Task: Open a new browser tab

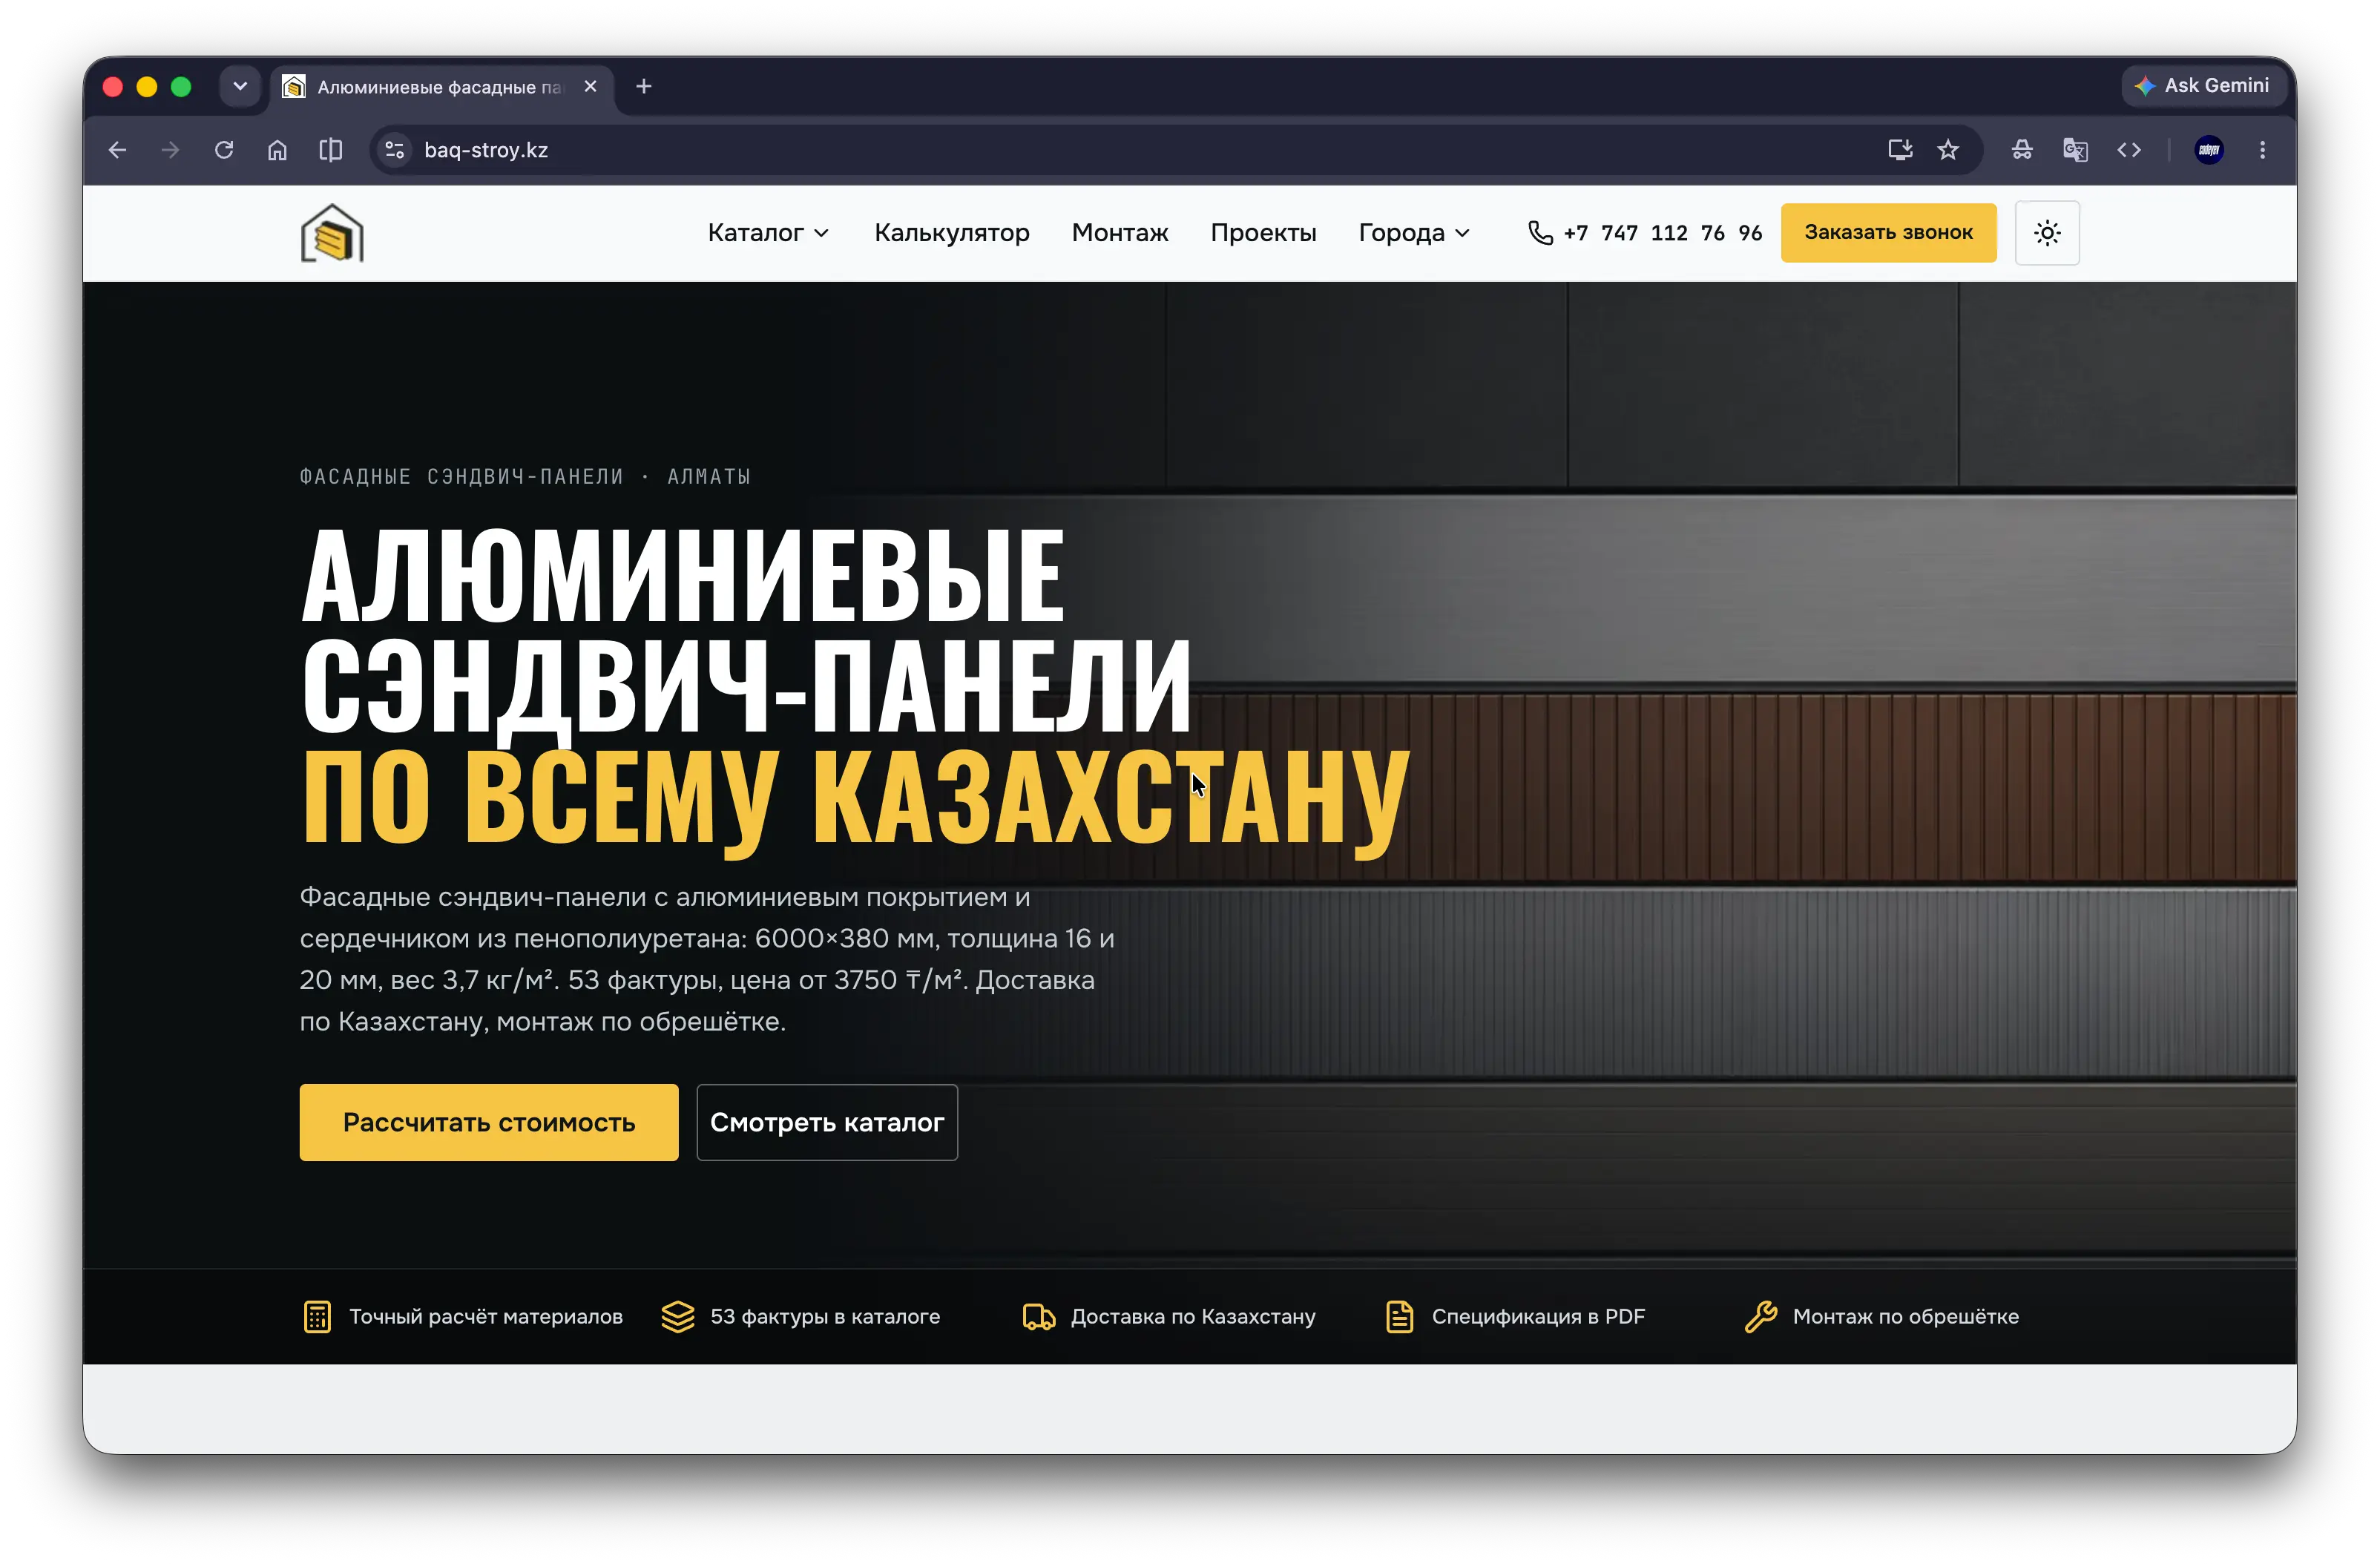Action: [x=644, y=87]
